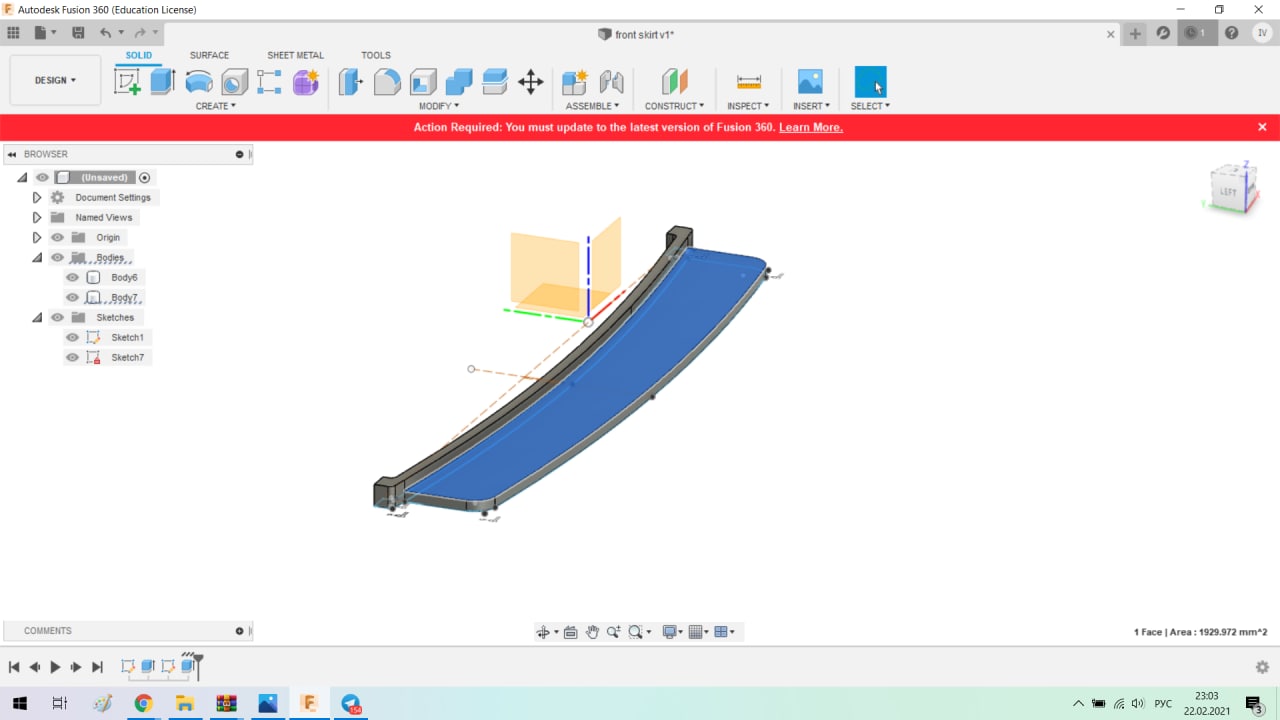
Task: Switch to the TOOLS tab
Action: [x=376, y=56]
